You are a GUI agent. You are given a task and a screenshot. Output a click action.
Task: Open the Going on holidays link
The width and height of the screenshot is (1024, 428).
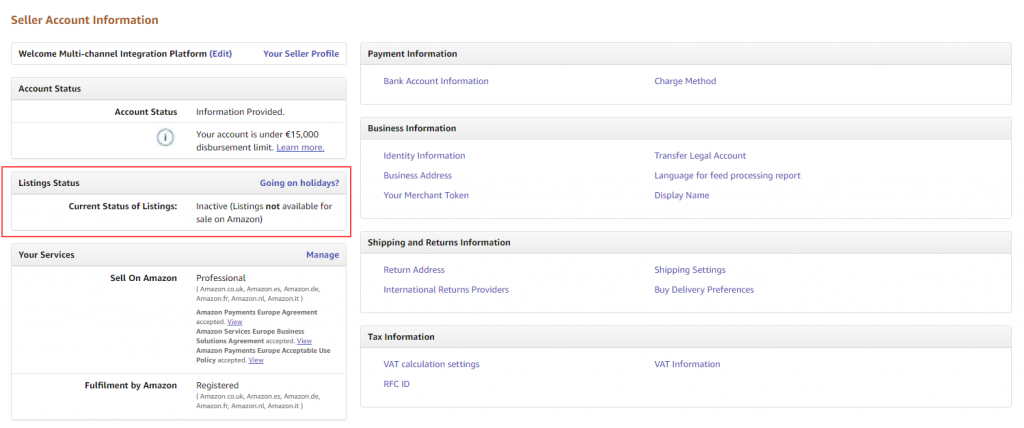pos(299,183)
